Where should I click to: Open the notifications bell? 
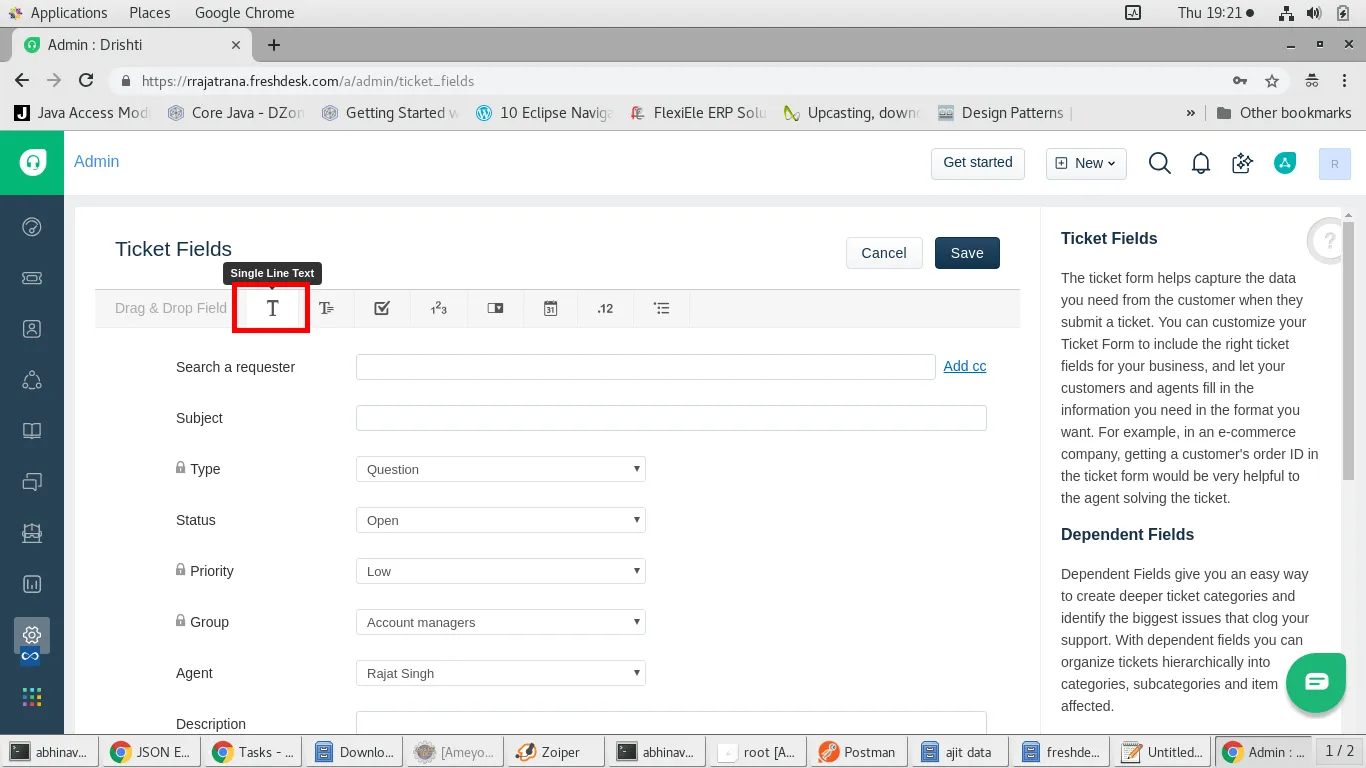(x=1201, y=163)
